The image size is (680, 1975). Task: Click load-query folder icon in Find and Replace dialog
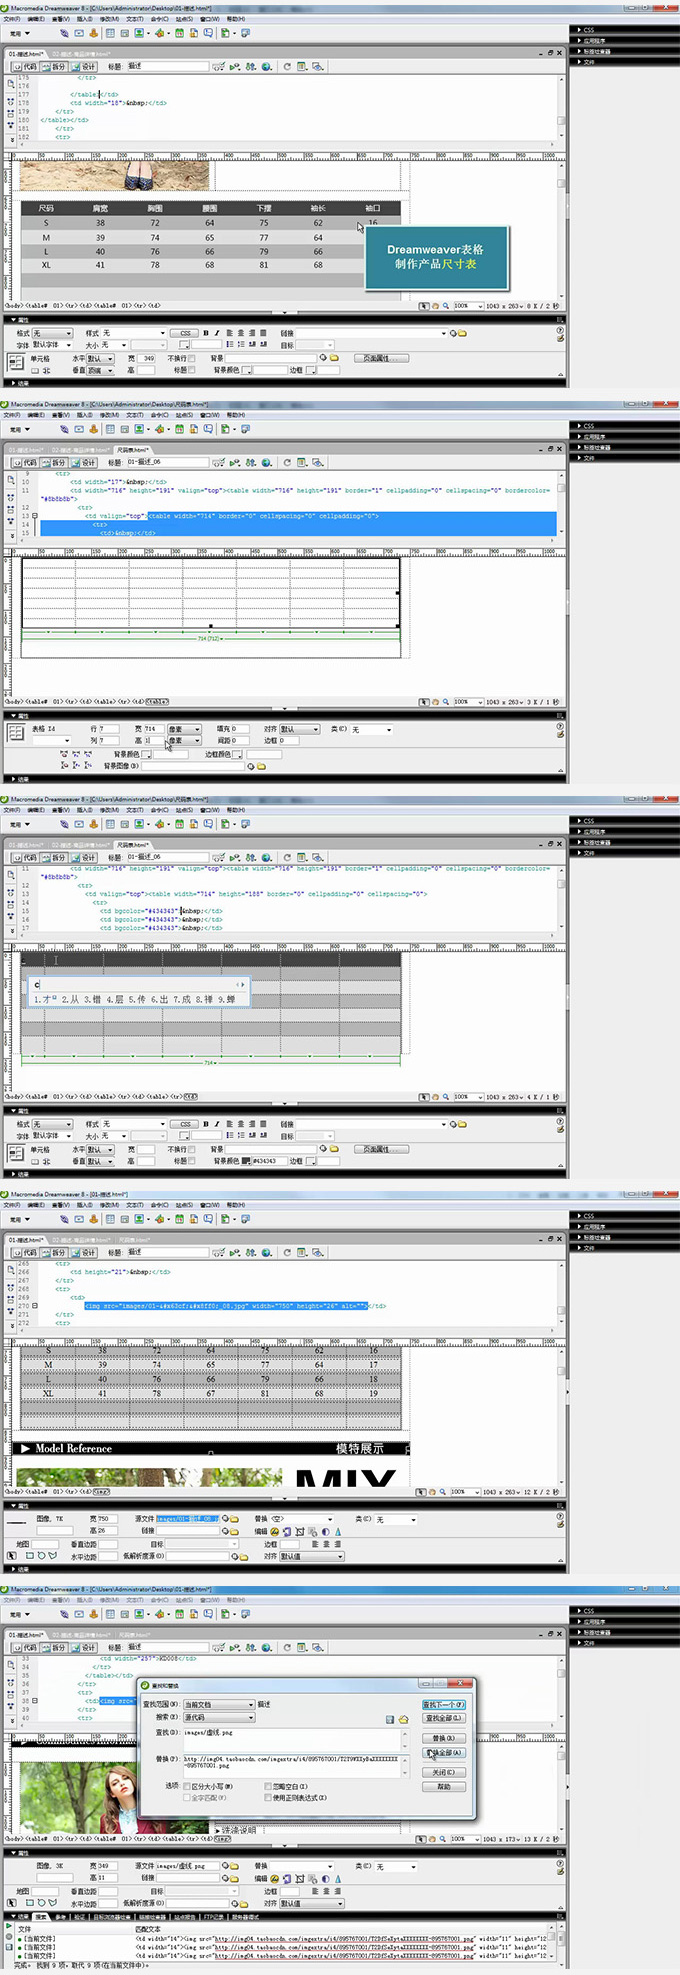(403, 1720)
